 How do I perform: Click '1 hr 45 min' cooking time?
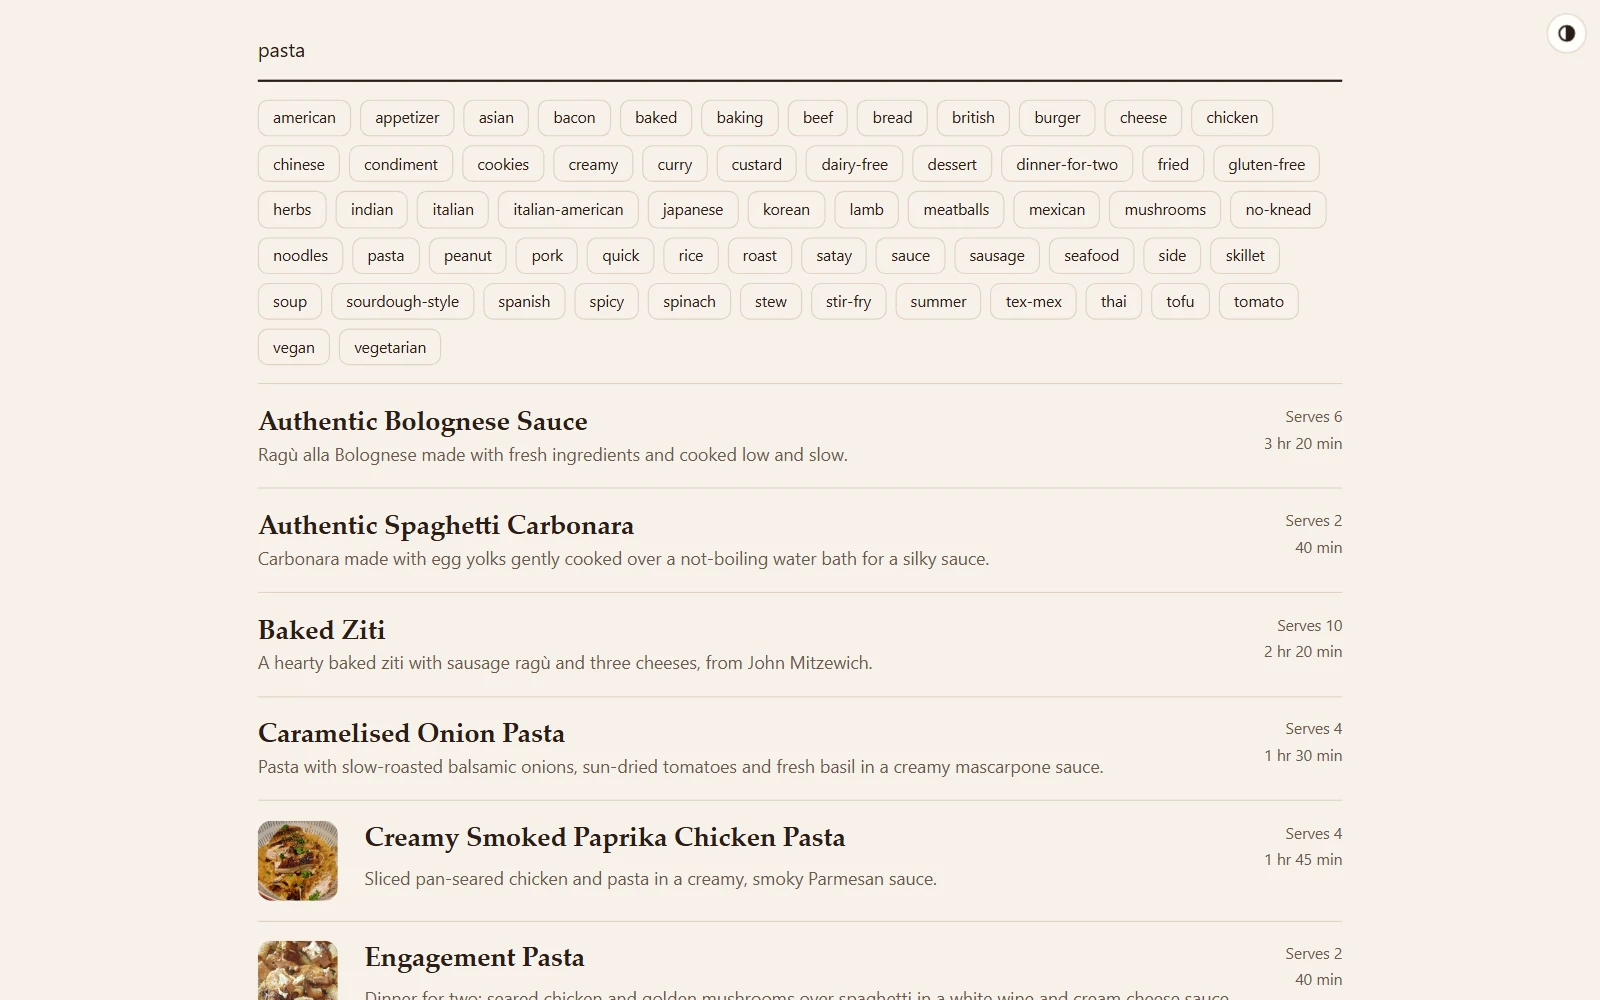coord(1303,859)
